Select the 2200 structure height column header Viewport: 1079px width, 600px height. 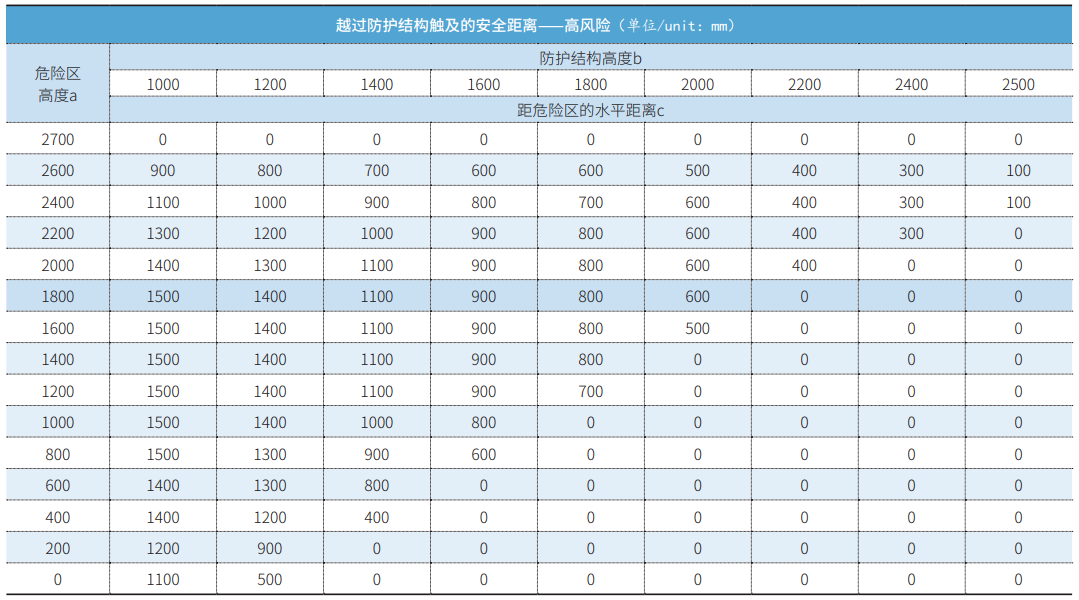pos(804,85)
